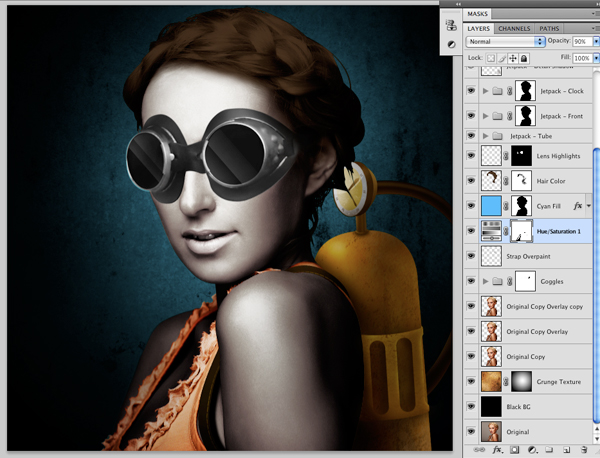Click the link icon on Goggles group
600x458 pixels.
[x=510, y=281]
